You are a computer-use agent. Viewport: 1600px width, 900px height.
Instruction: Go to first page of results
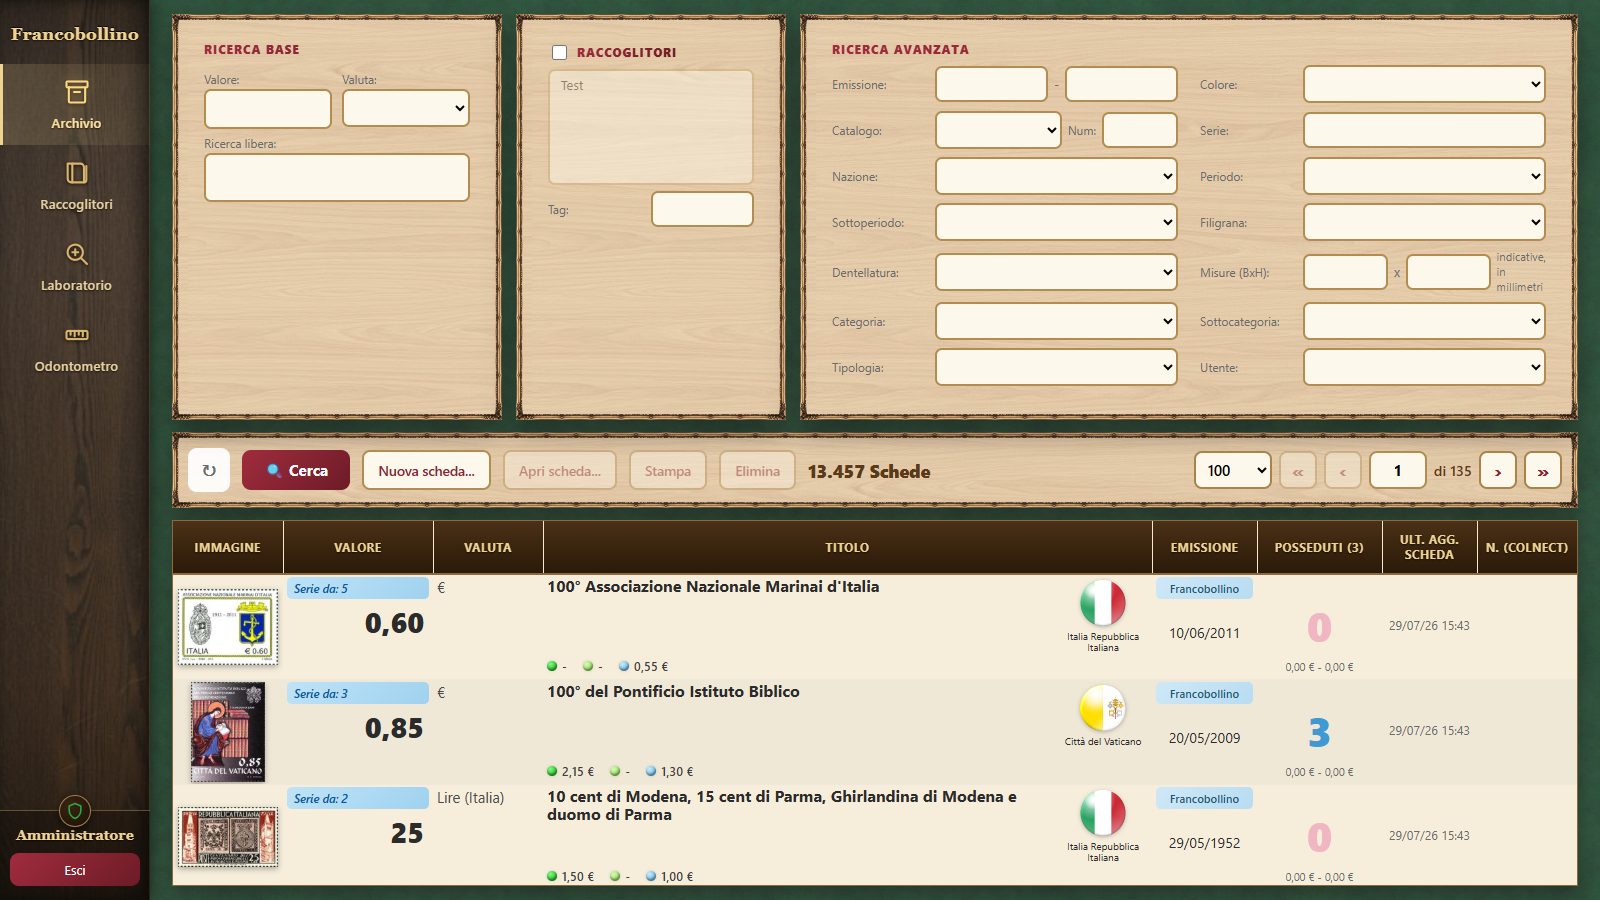(x=1298, y=470)
